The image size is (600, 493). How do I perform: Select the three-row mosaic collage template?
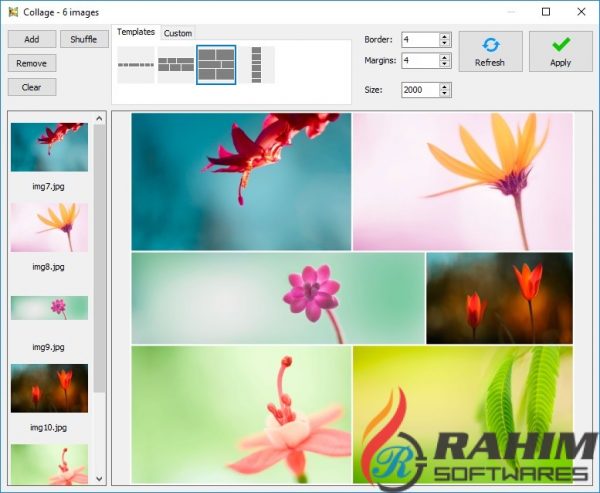[x=216, y=65]
